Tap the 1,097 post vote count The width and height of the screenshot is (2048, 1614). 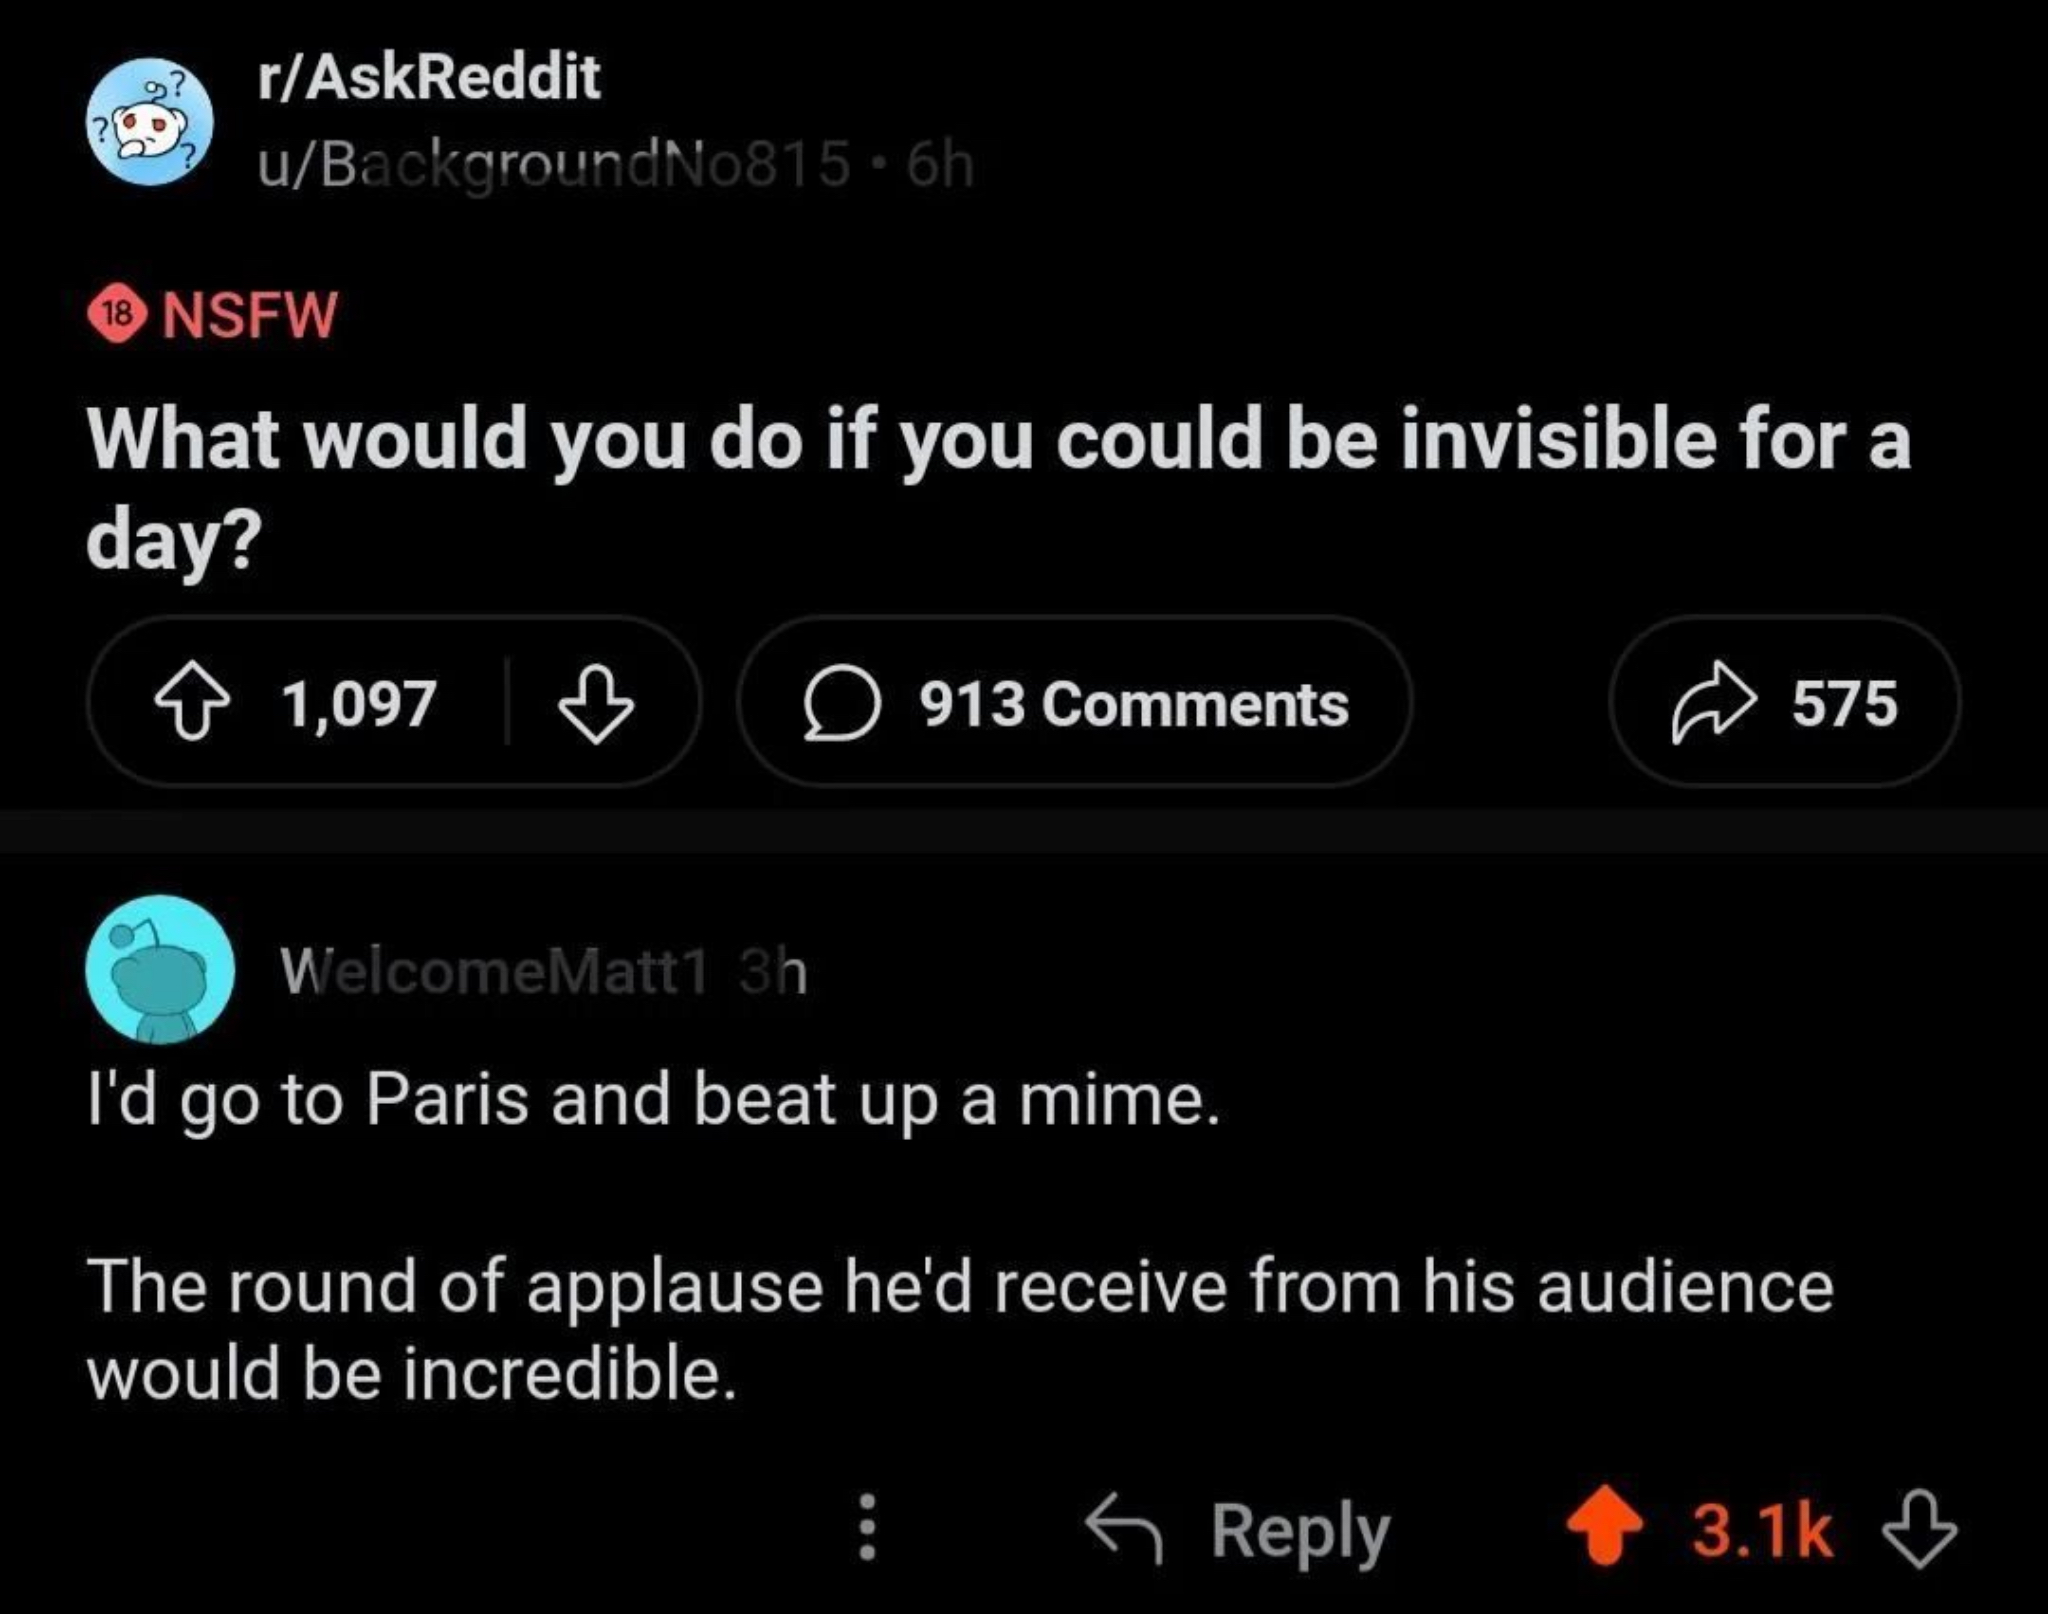(x=360, y=703)
